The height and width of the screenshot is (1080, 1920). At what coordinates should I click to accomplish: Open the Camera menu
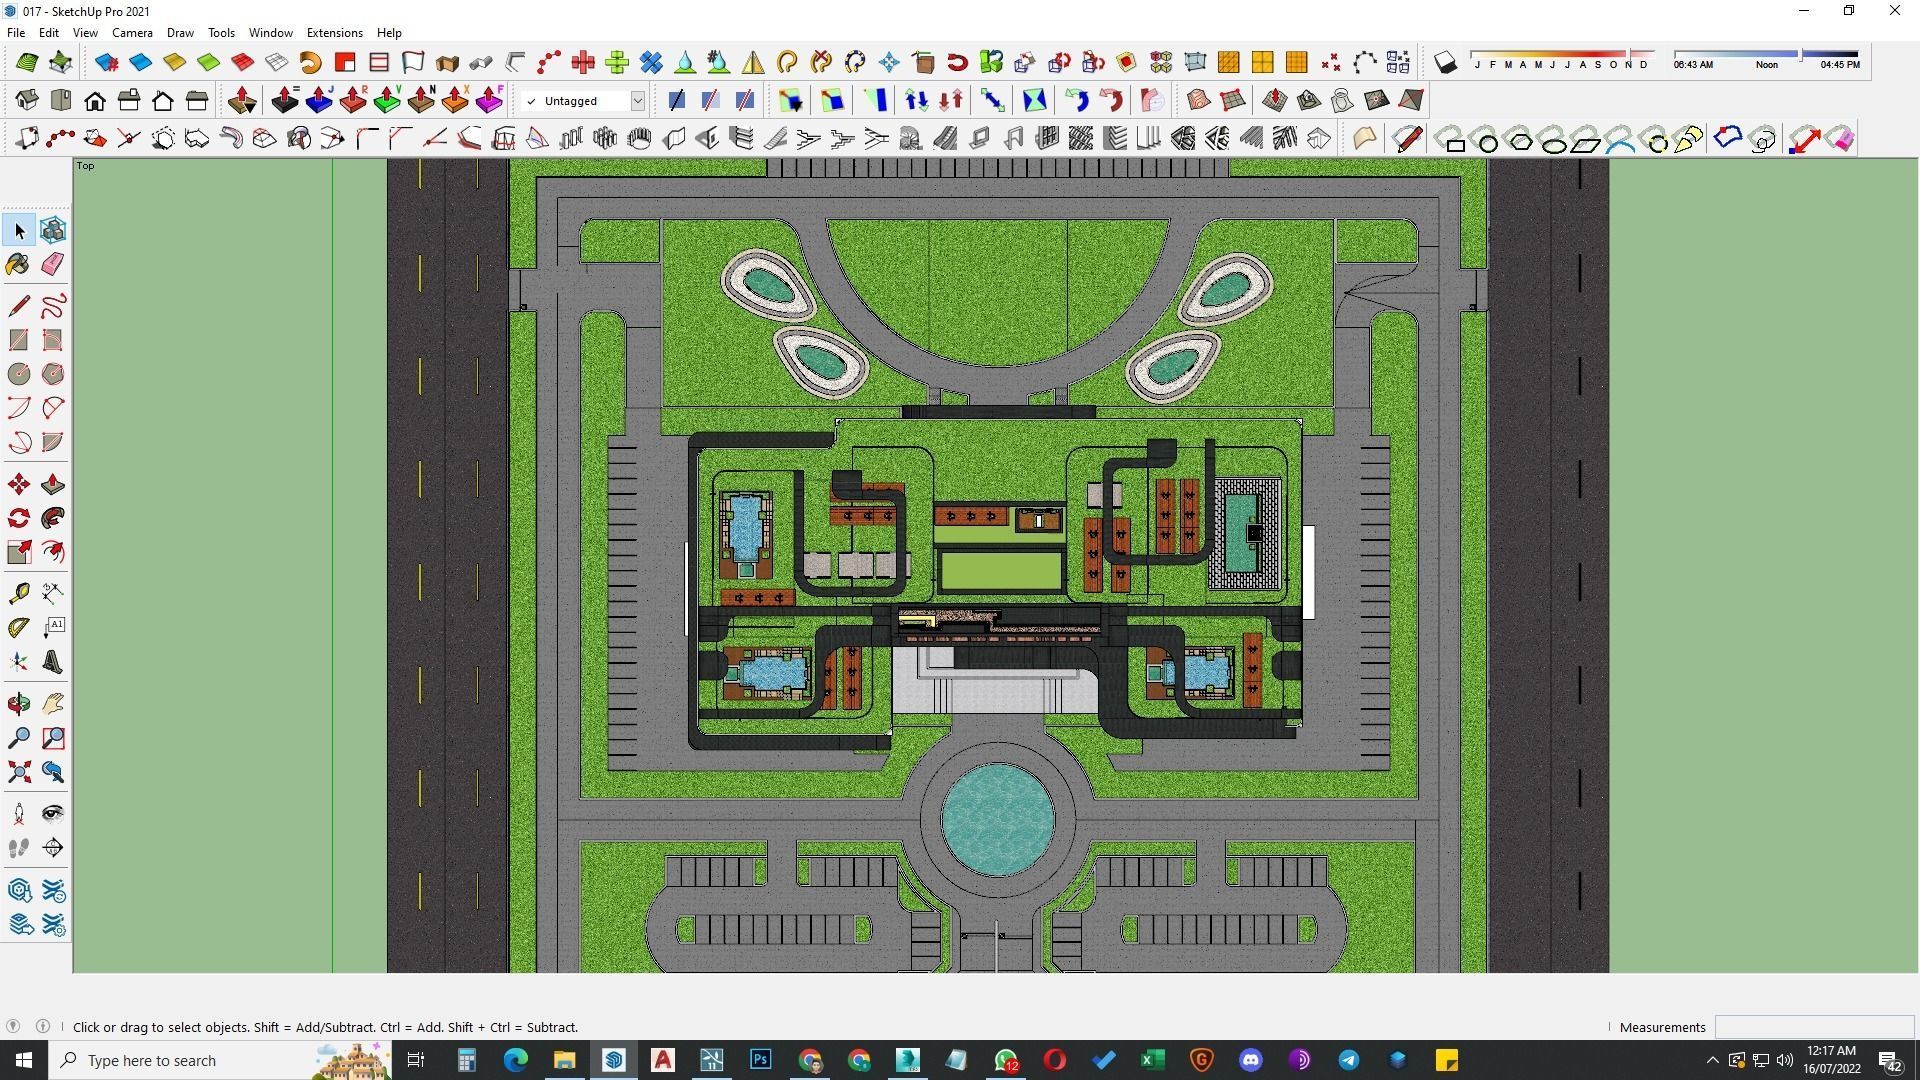(x=132, y=33)
